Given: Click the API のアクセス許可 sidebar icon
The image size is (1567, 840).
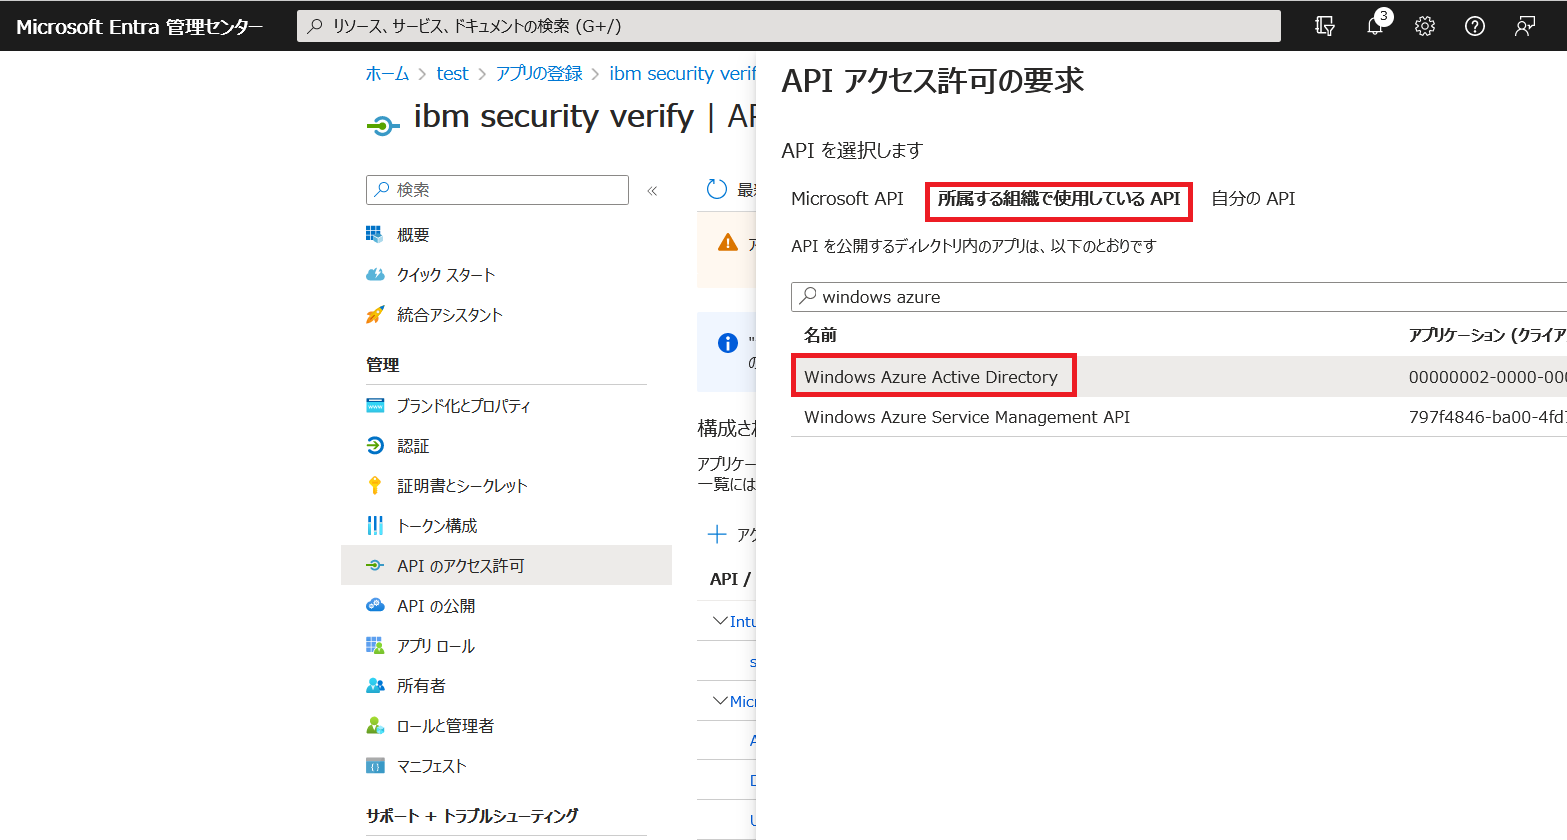Looking at the screenshot, I should point(375,565).
